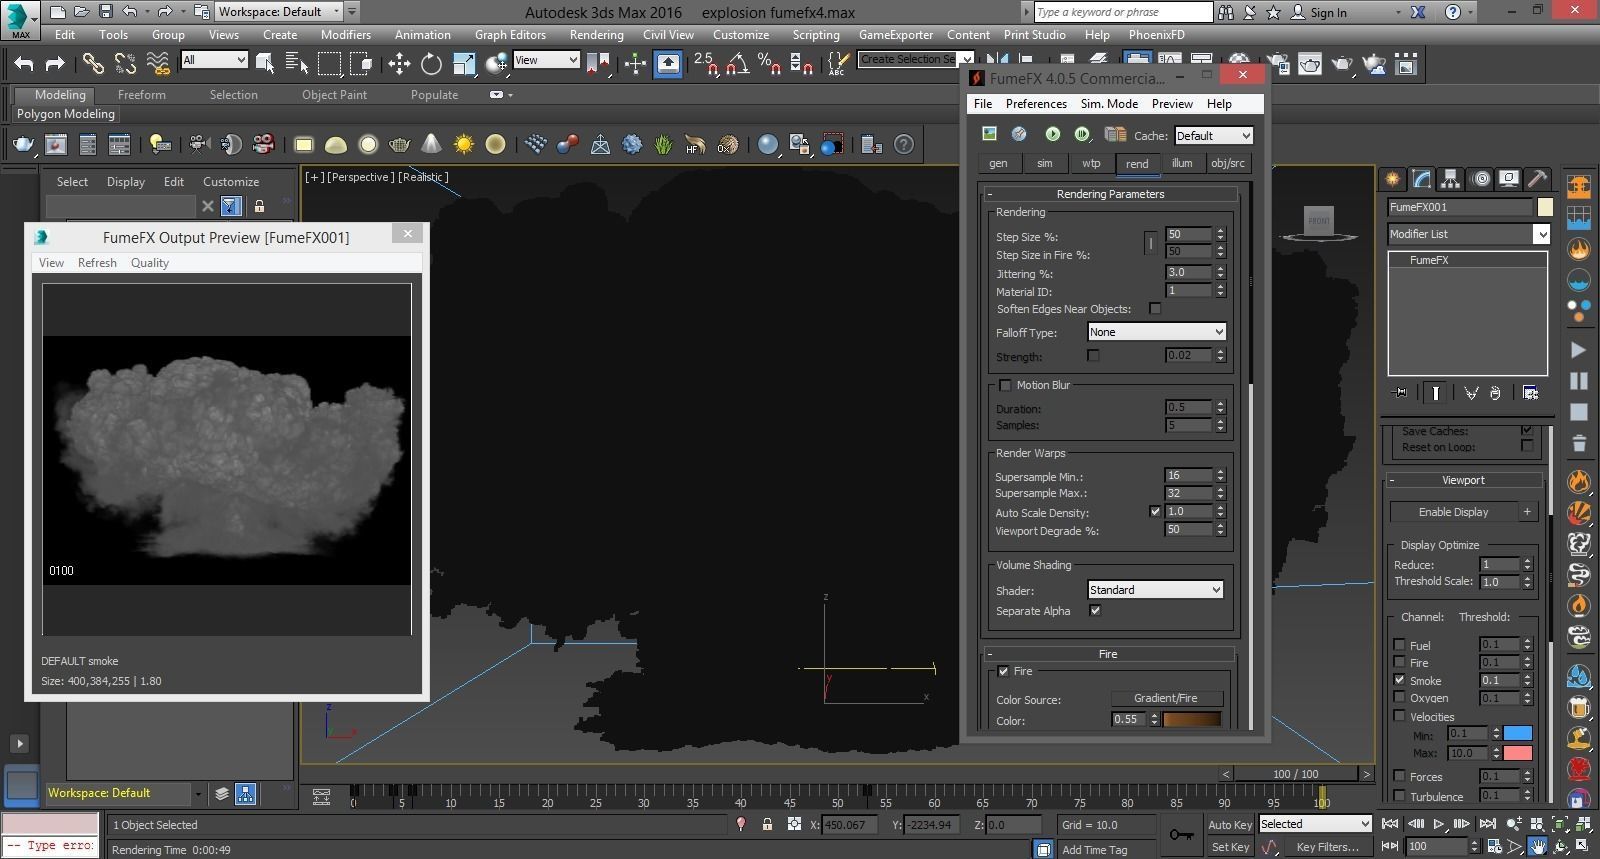This screenshot has width=1600, height=859.
Task: Open the Utilities hammer tab
Action: tap(1538, 179)
